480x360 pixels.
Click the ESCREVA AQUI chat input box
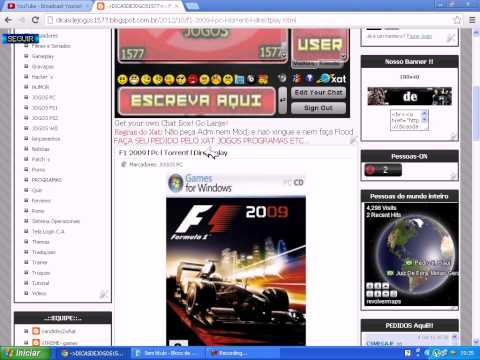197,101
